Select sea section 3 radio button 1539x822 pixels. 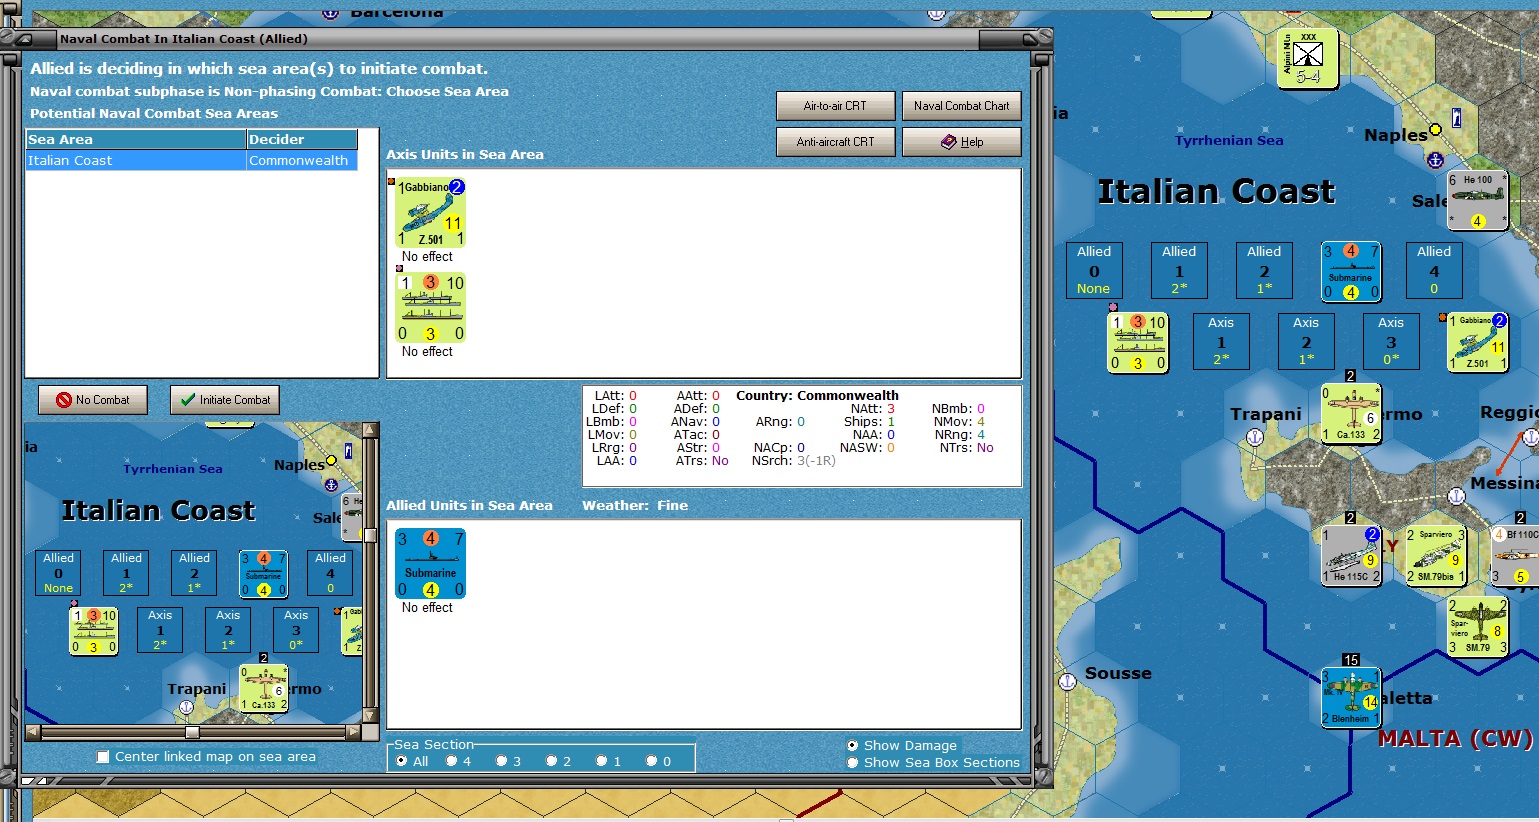click(x=502, y=761)
